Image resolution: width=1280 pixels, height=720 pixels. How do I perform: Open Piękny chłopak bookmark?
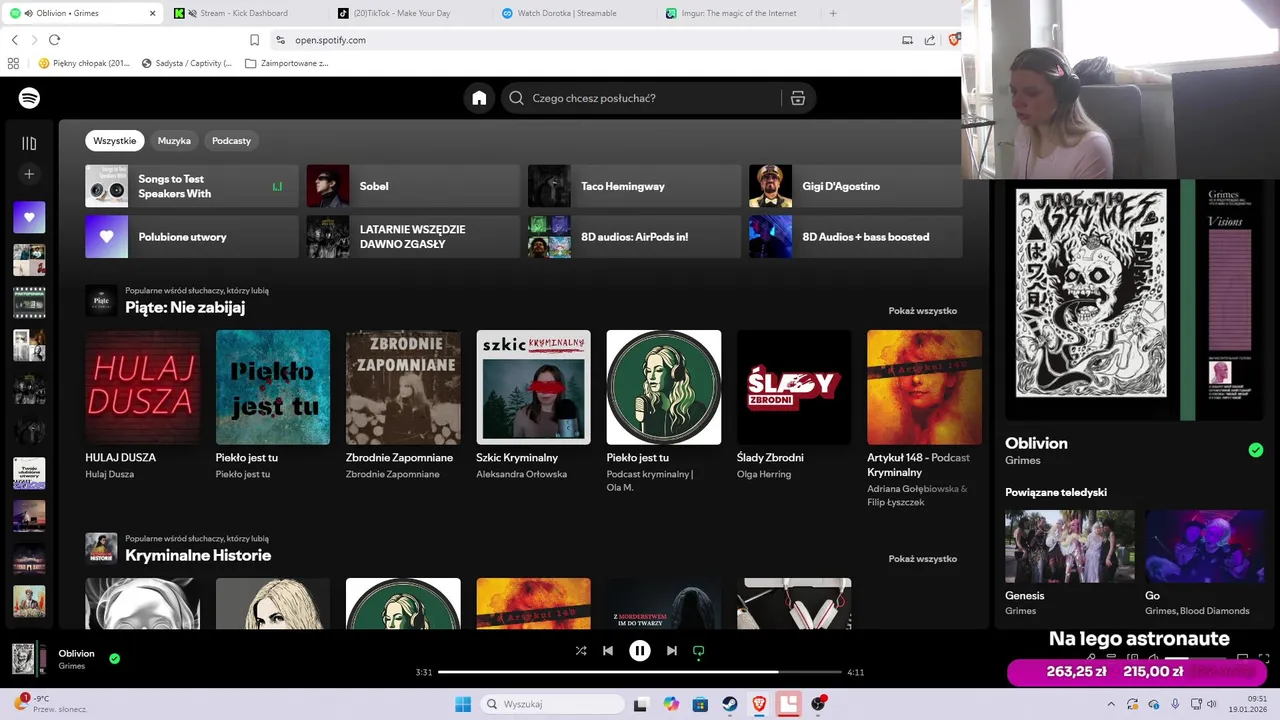pos(84,63)
